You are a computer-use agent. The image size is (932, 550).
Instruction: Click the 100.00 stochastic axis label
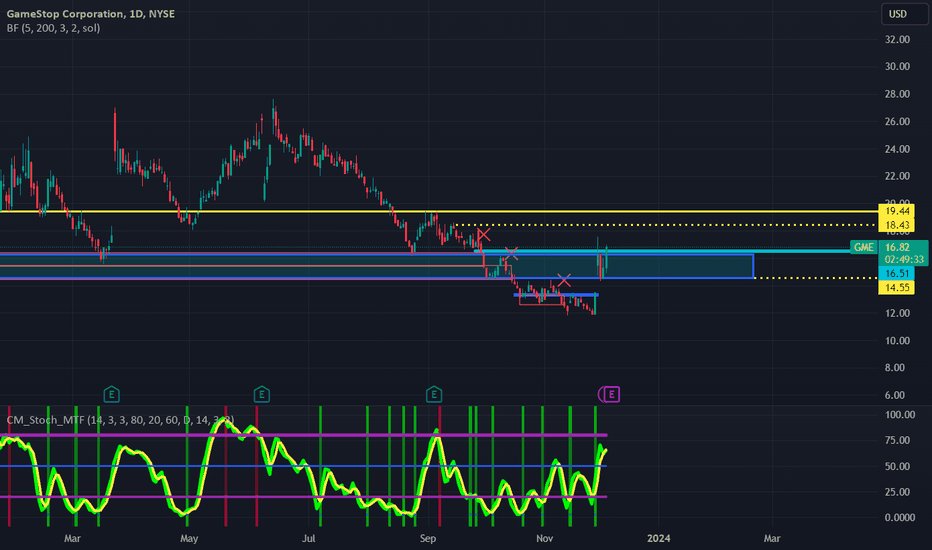pyautogui.click(x=900, y=414)
